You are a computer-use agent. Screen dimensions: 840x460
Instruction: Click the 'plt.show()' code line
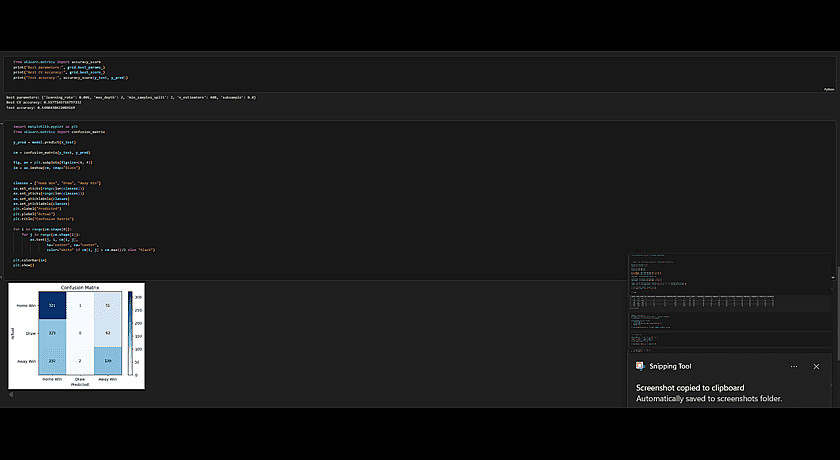pos(24,265)
